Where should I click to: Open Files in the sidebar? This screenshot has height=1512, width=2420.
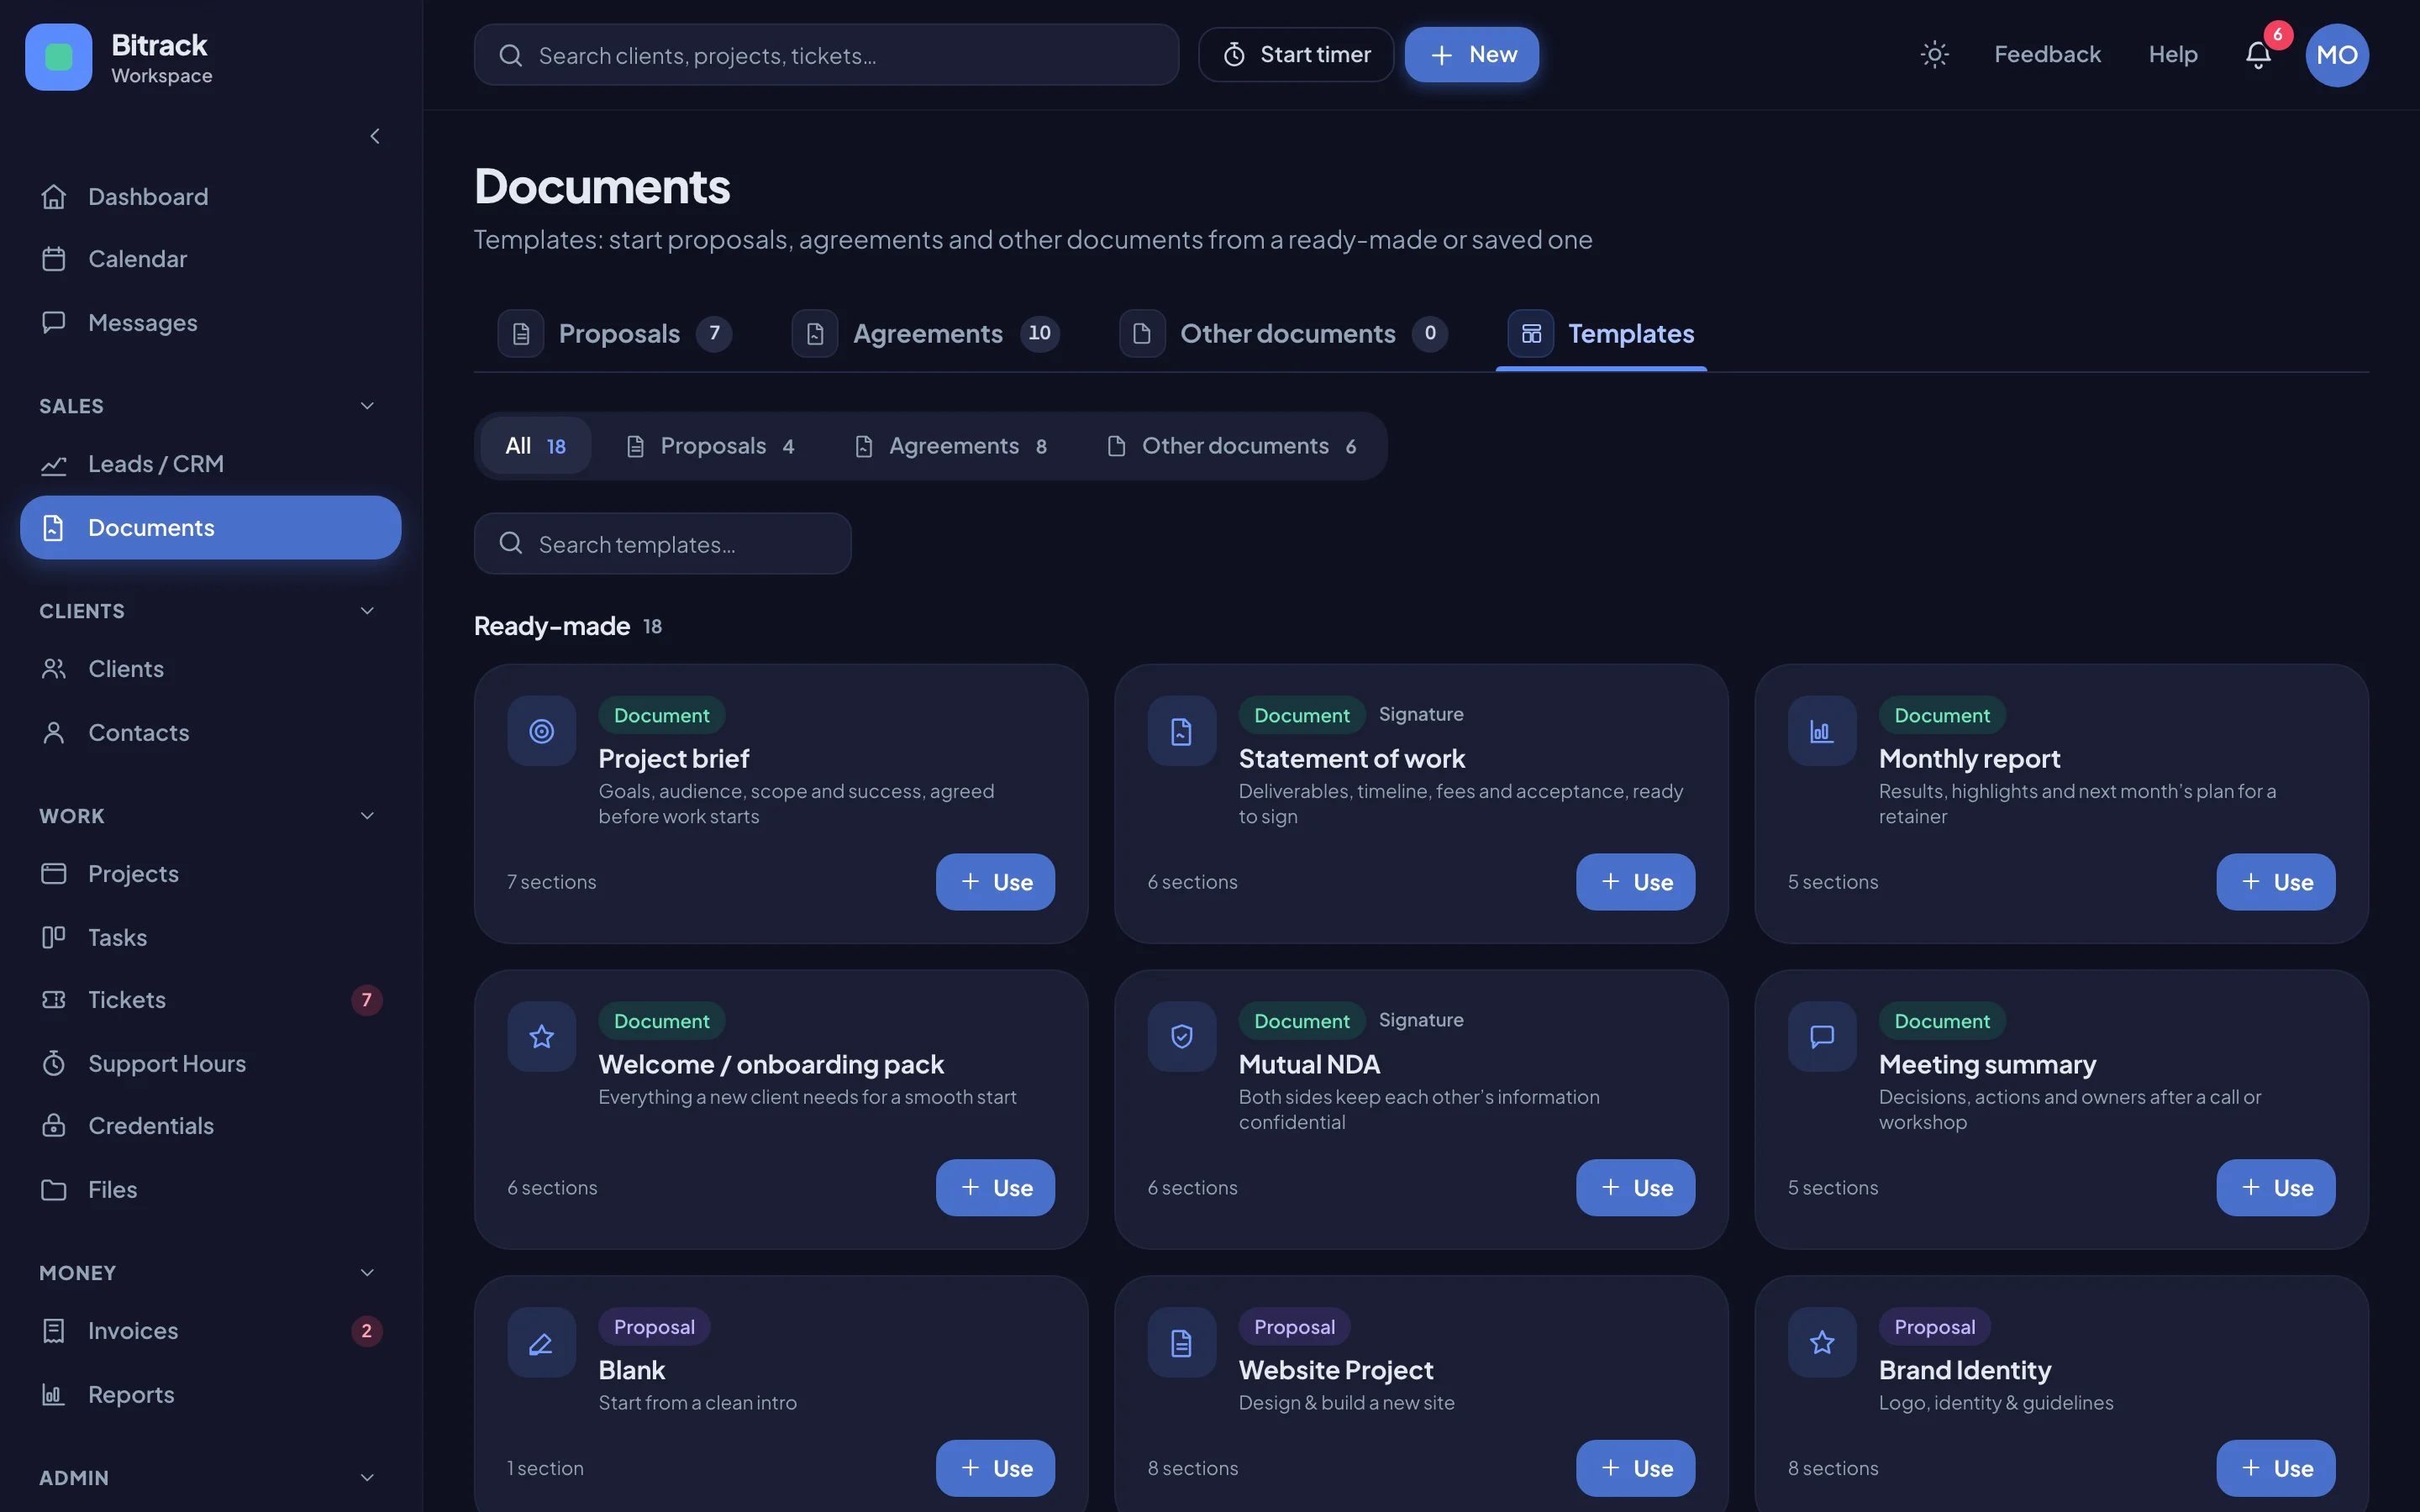click(x=210, y=1189)
